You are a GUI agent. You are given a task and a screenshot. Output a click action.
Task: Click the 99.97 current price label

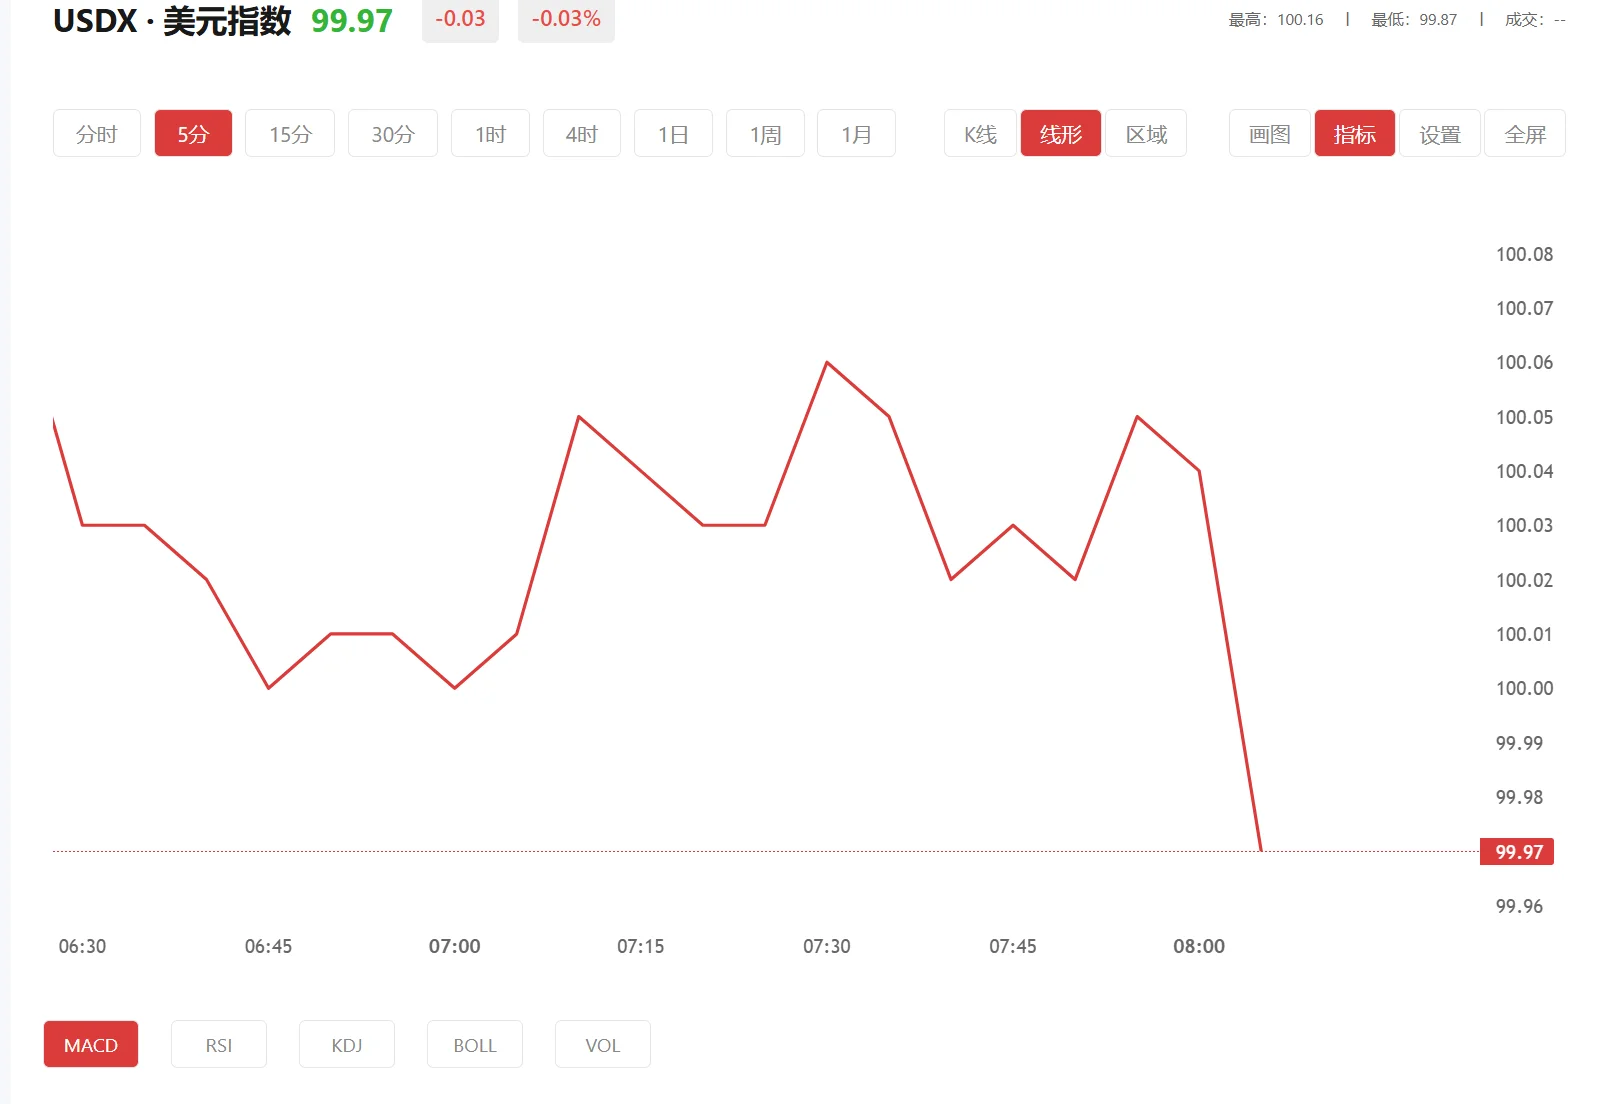tap(1517, 852)
